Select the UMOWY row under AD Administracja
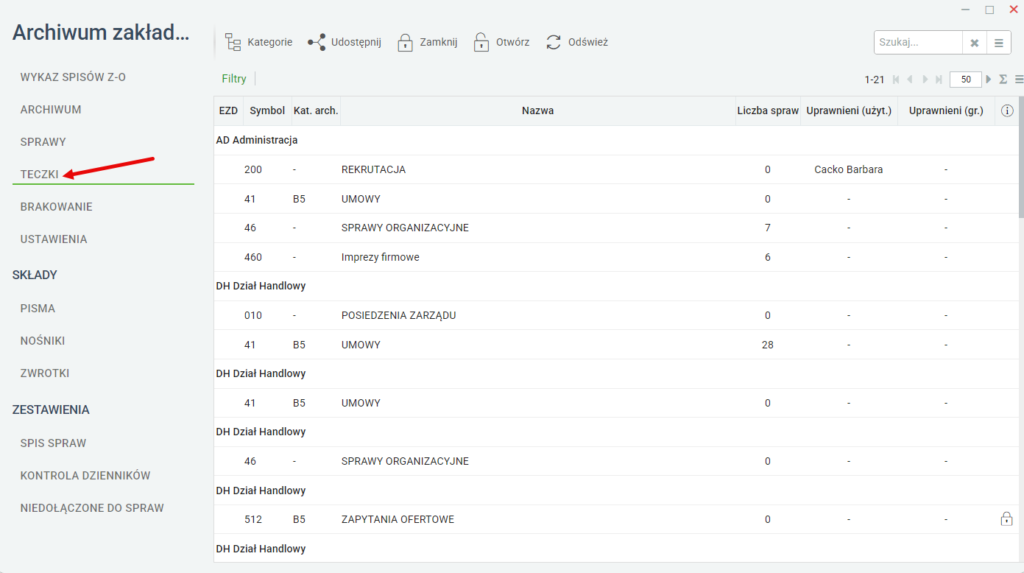This screenshot has width=1024, height=573. click(616, 199)
